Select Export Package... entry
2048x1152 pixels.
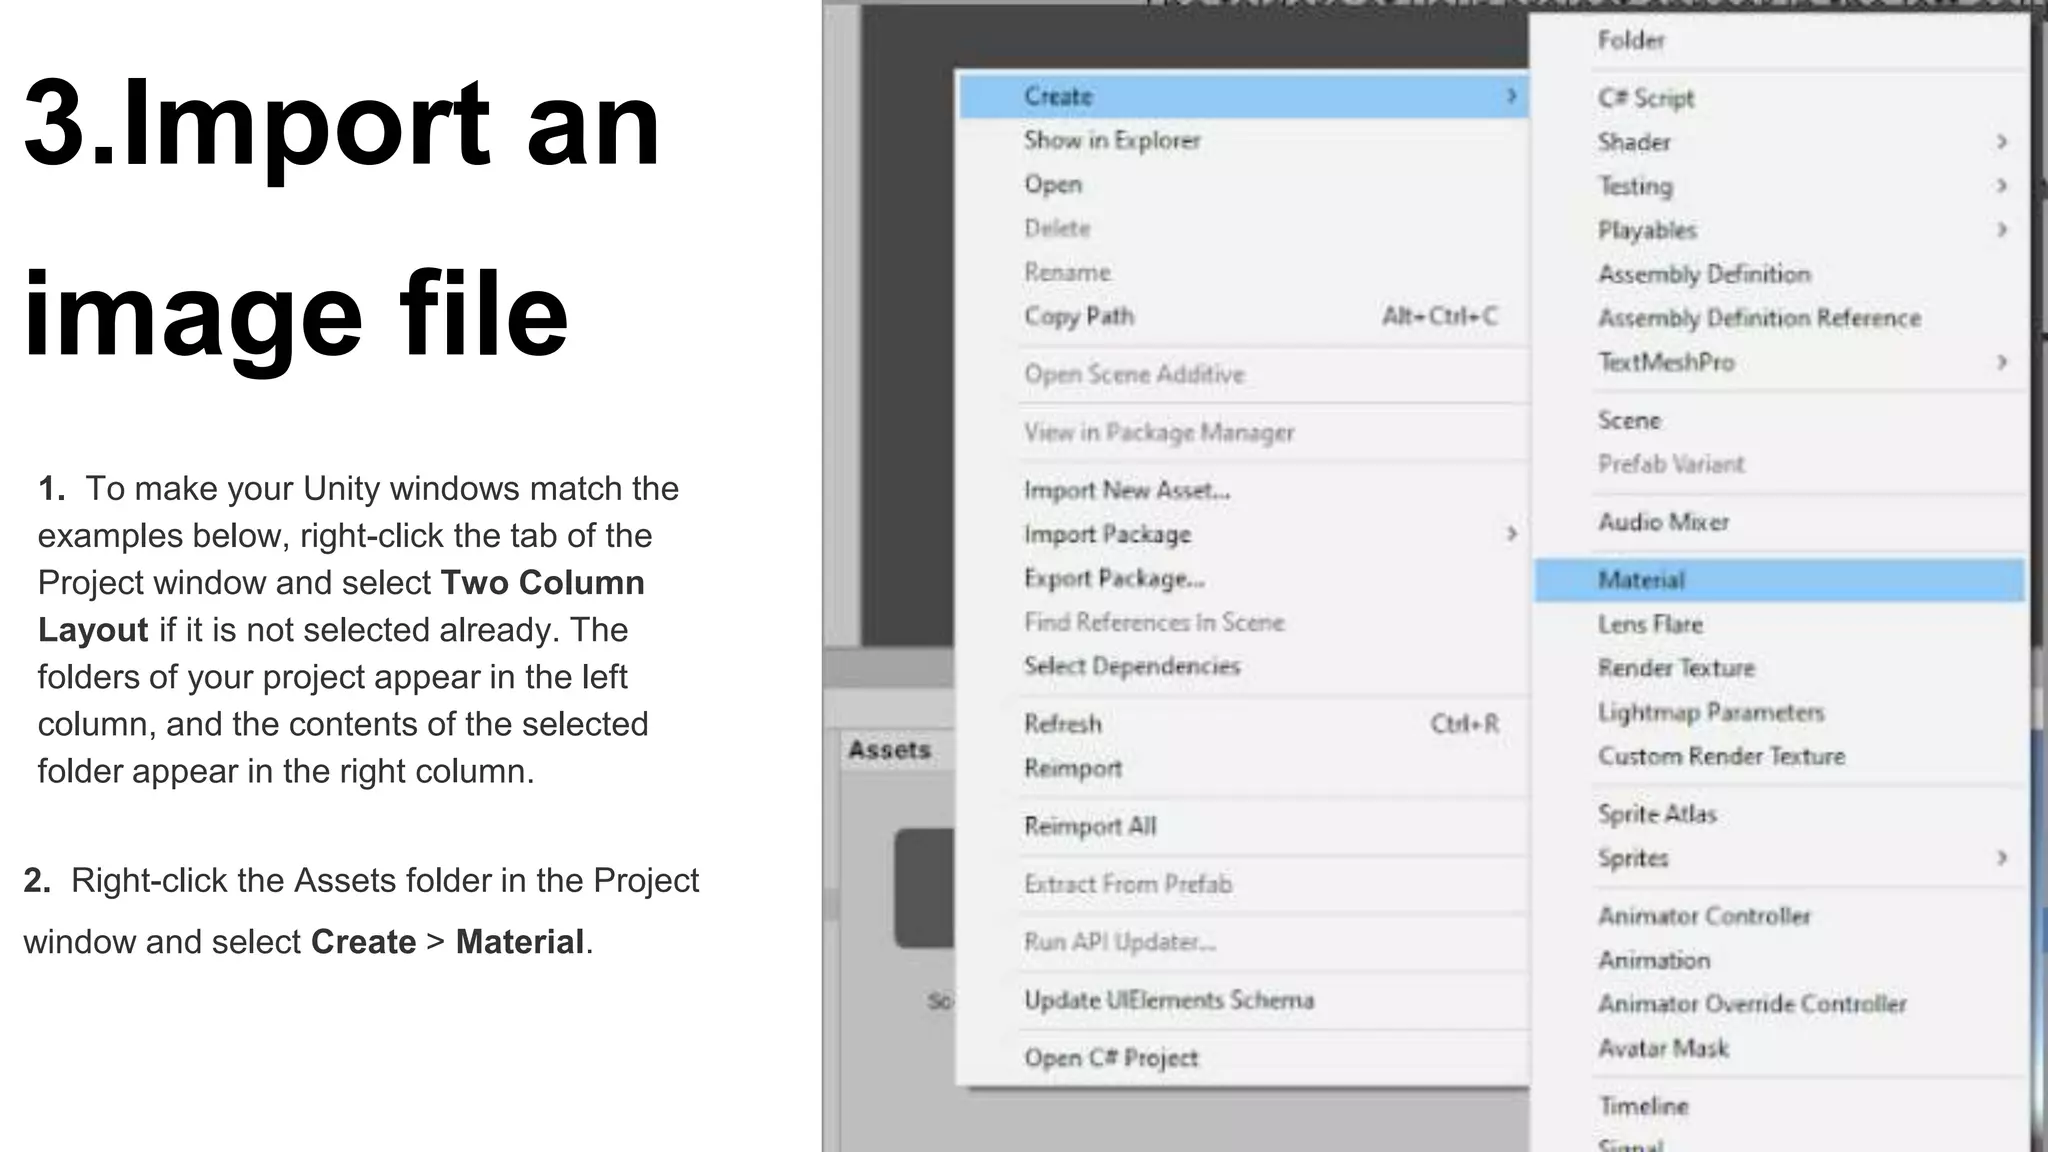pyautogui.click(x=1243, y=578)
